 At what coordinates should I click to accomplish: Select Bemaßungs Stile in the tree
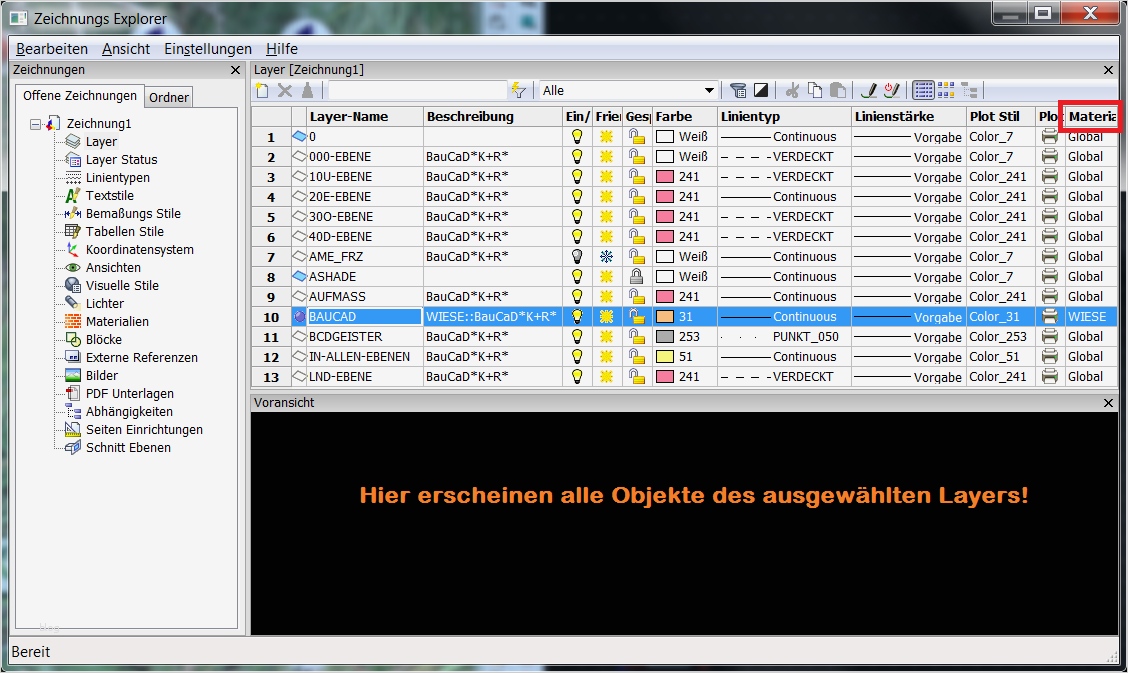point(133,214)
